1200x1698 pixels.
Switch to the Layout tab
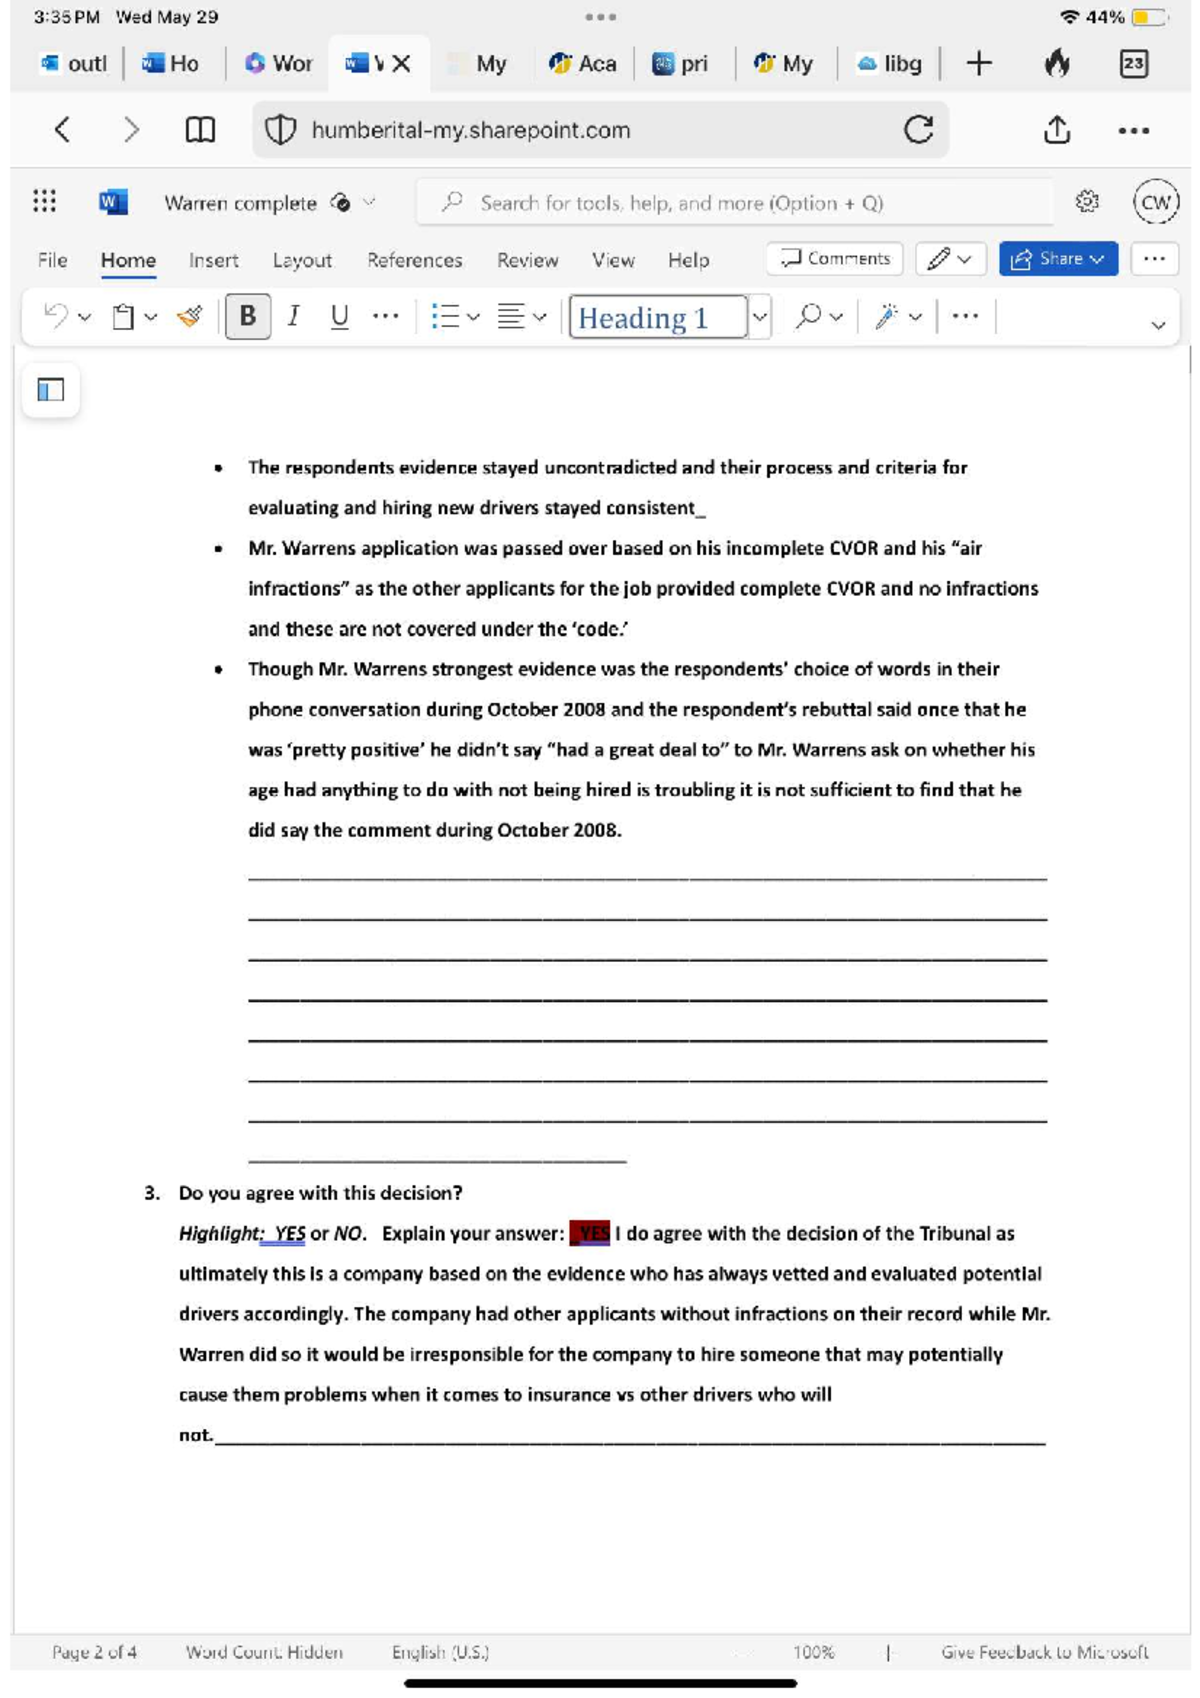(x=302, y=260)
